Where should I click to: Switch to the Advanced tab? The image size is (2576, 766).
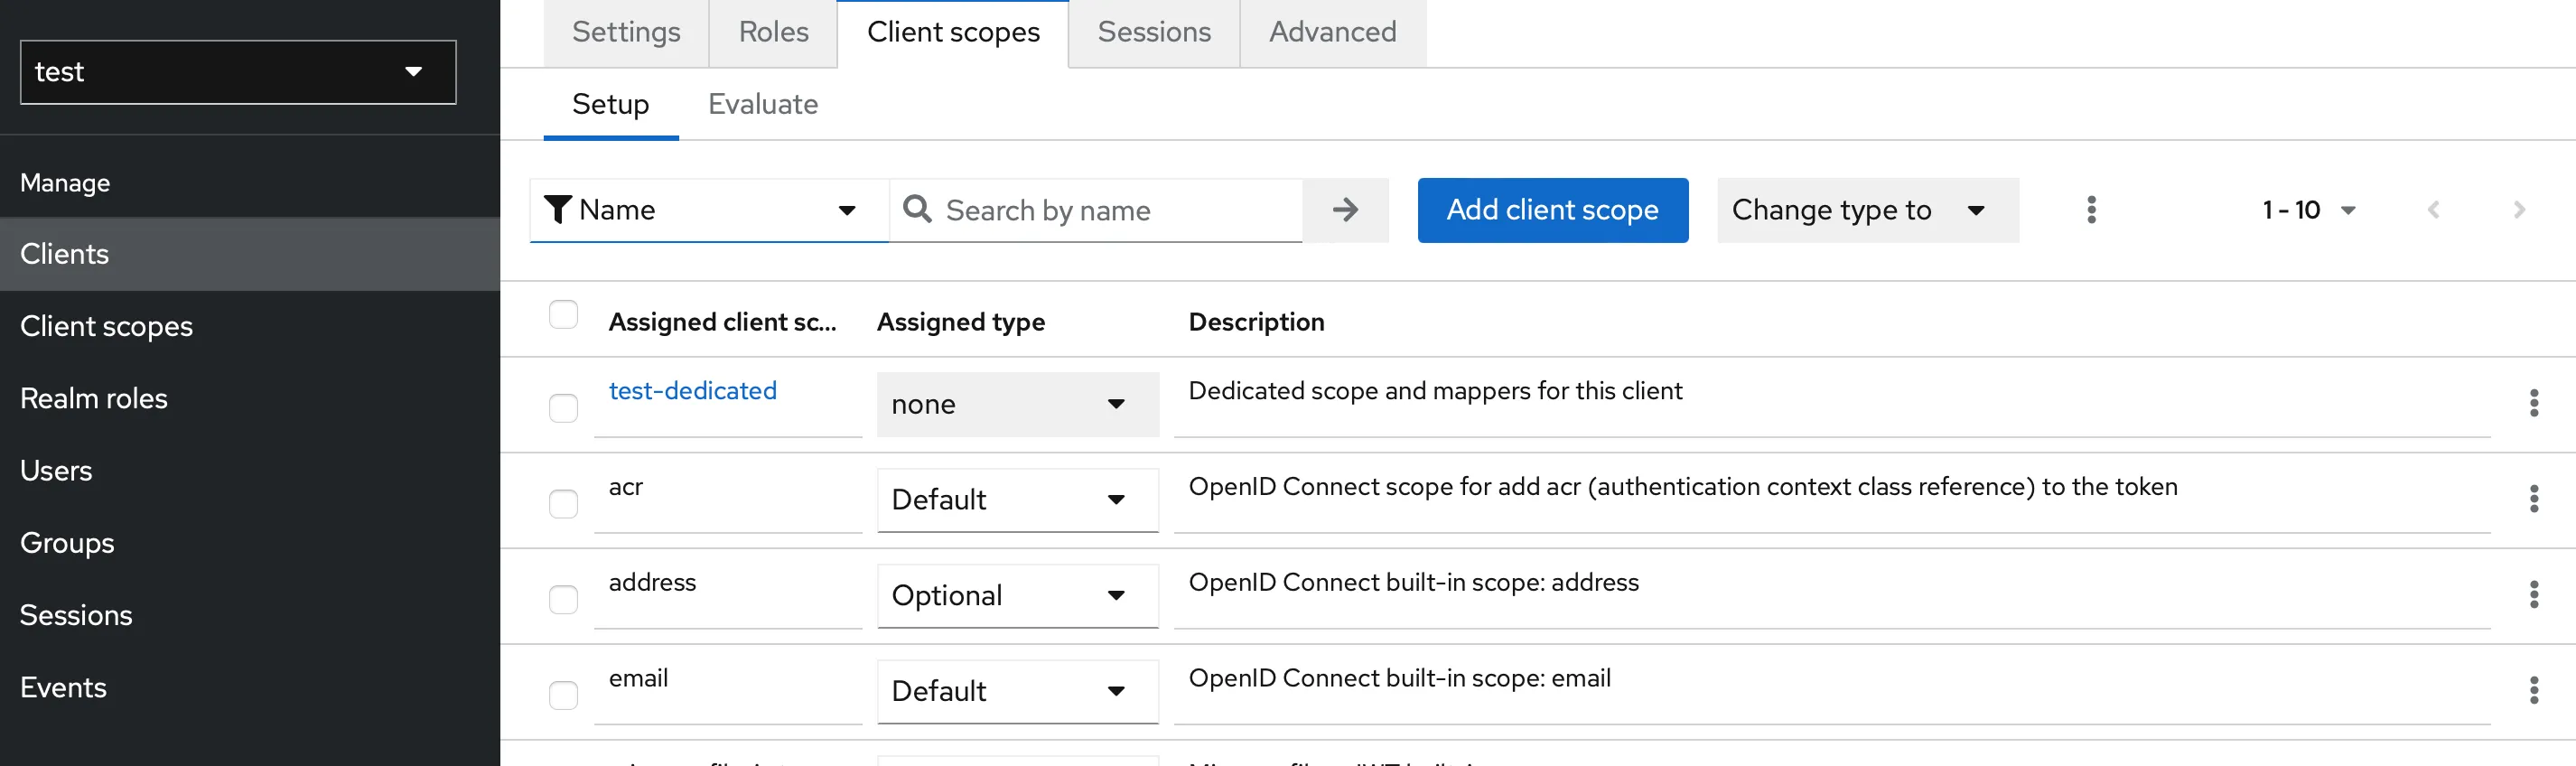click(1332, 33)
